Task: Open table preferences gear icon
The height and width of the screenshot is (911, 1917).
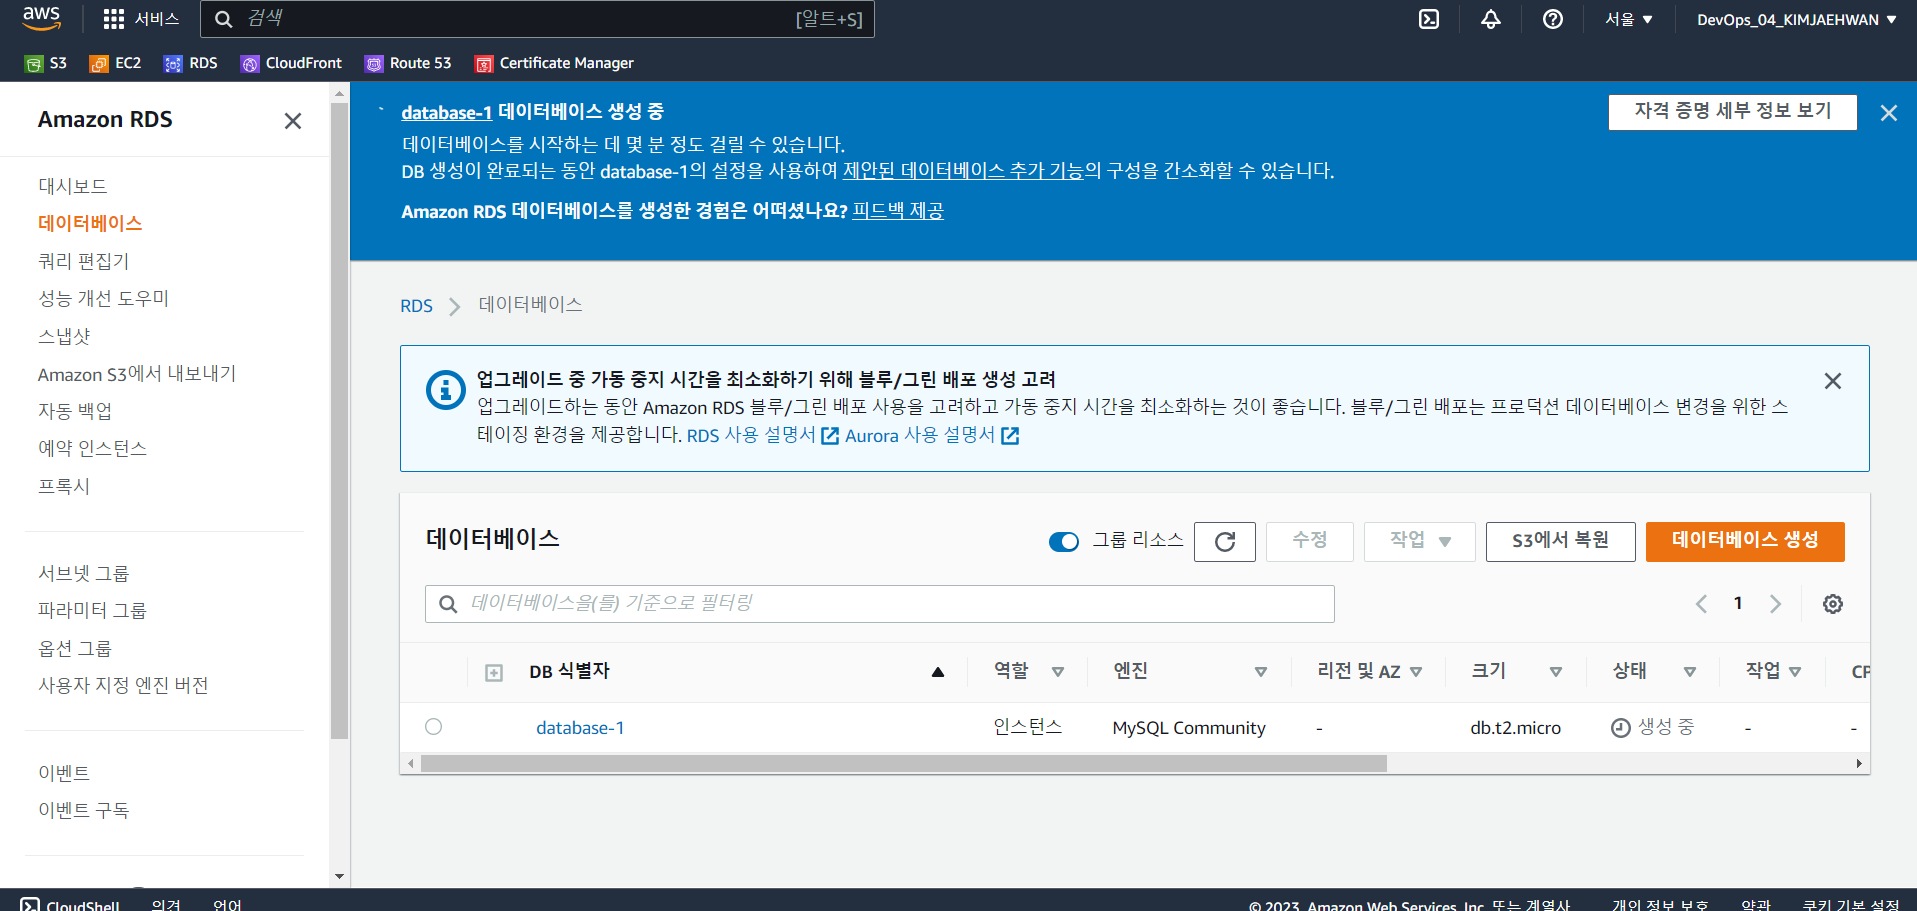Action: click(x=1833, y=604)
